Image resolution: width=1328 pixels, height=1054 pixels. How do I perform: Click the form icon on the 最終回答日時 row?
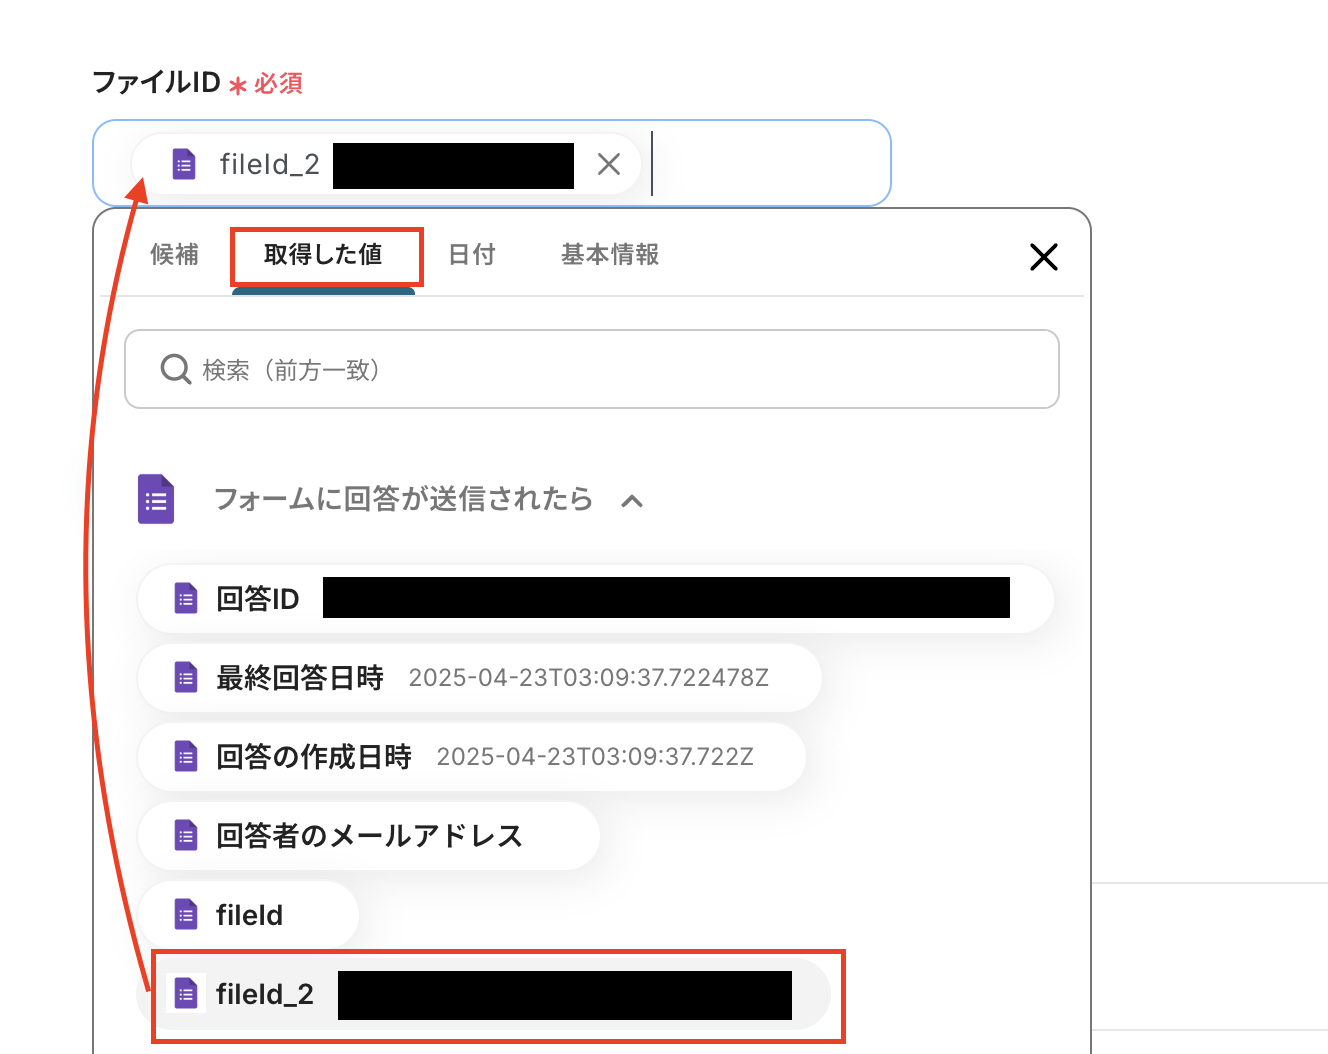186,678
